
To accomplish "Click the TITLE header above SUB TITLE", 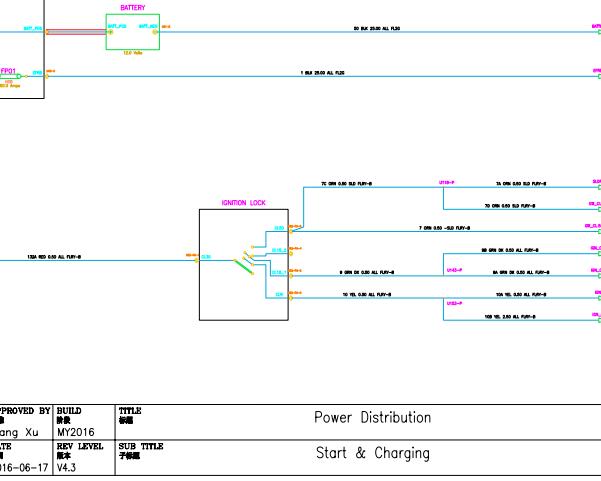I will [x=130, y=411].
